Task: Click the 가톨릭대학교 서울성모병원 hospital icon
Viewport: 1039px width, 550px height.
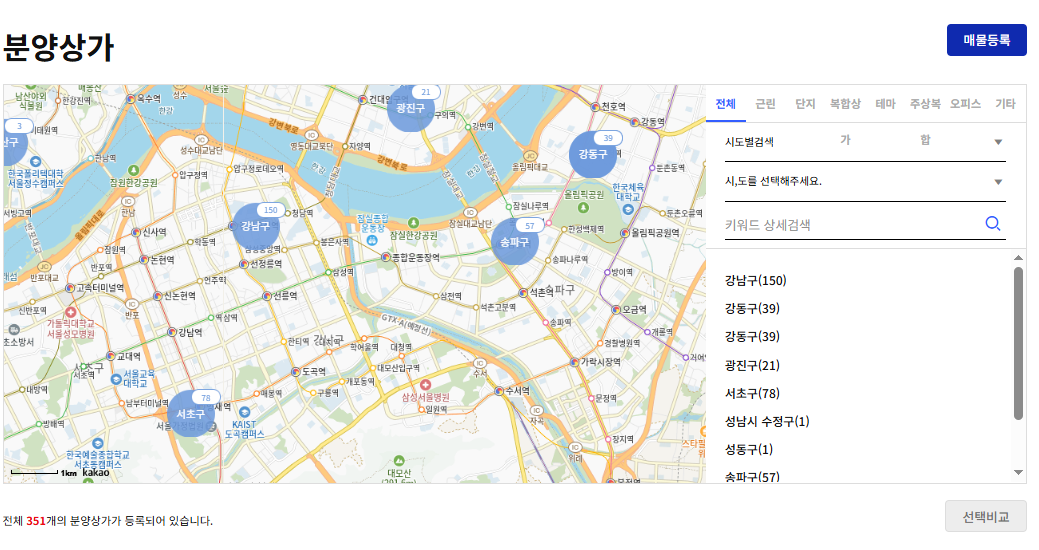Action: [70, 311]
